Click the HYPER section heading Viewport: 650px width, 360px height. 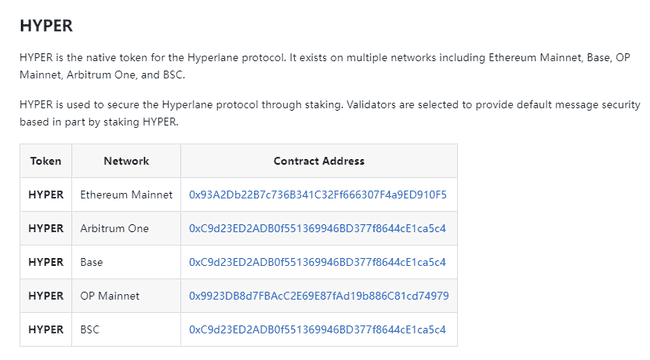click(46, 26)
